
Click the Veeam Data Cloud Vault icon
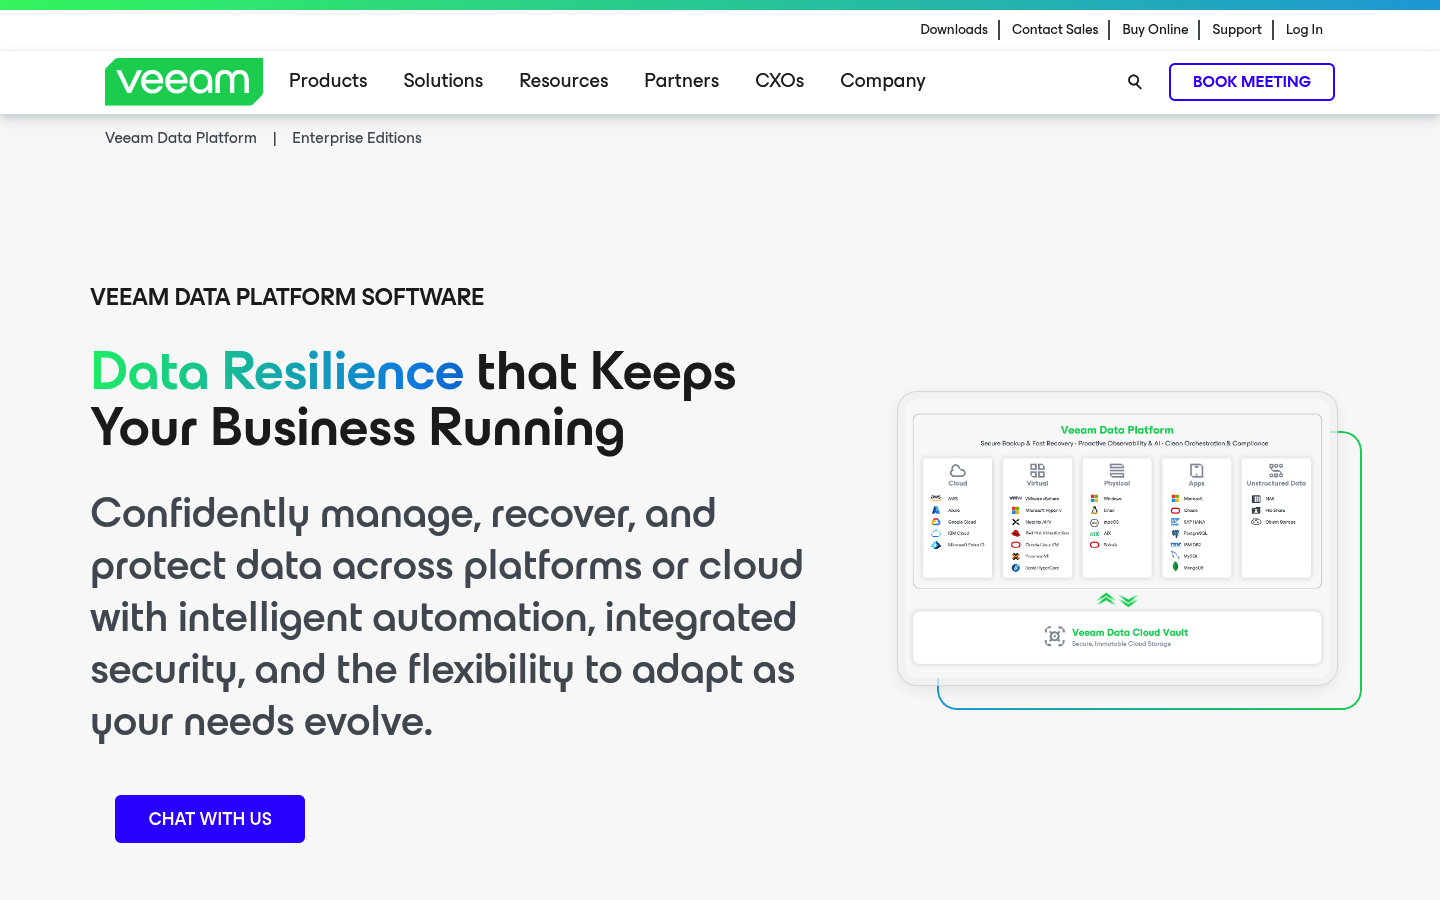coord(1055,636)
